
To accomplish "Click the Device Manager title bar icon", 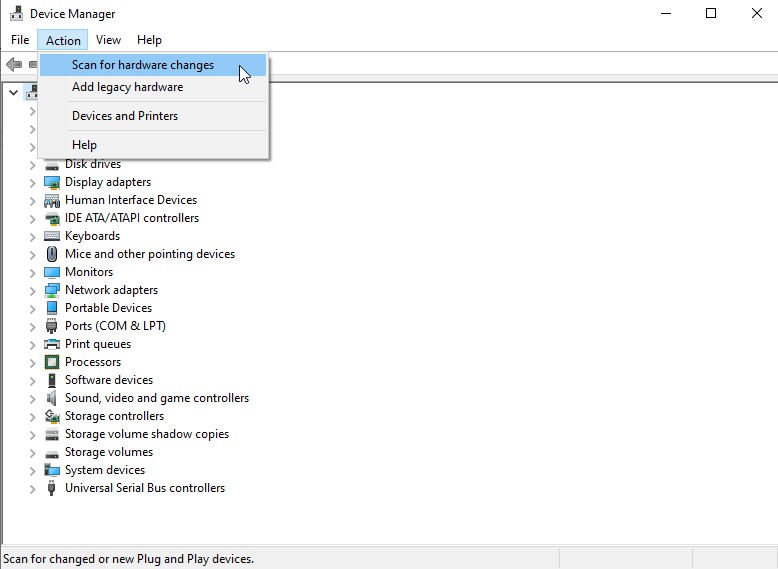I will point(16,13).
